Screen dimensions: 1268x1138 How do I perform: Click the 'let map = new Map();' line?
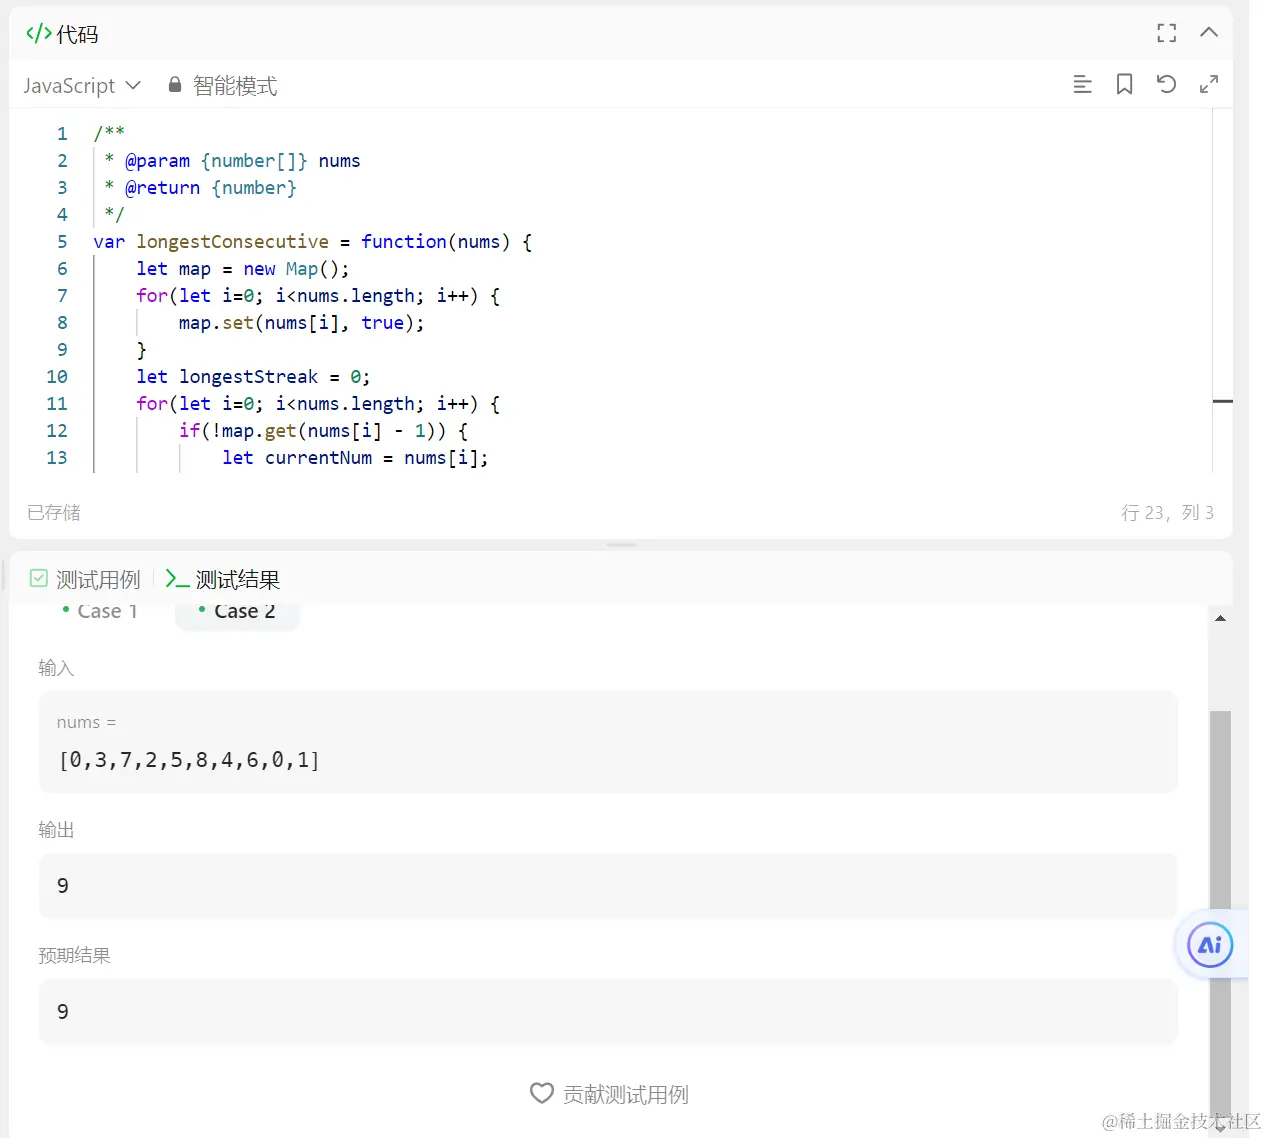(243, 269)
